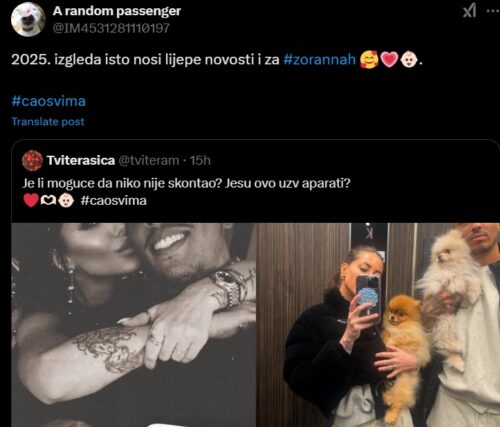
Task: Open quoted post text 'Je li moguce da niko'
Action: tap(186, 183)
